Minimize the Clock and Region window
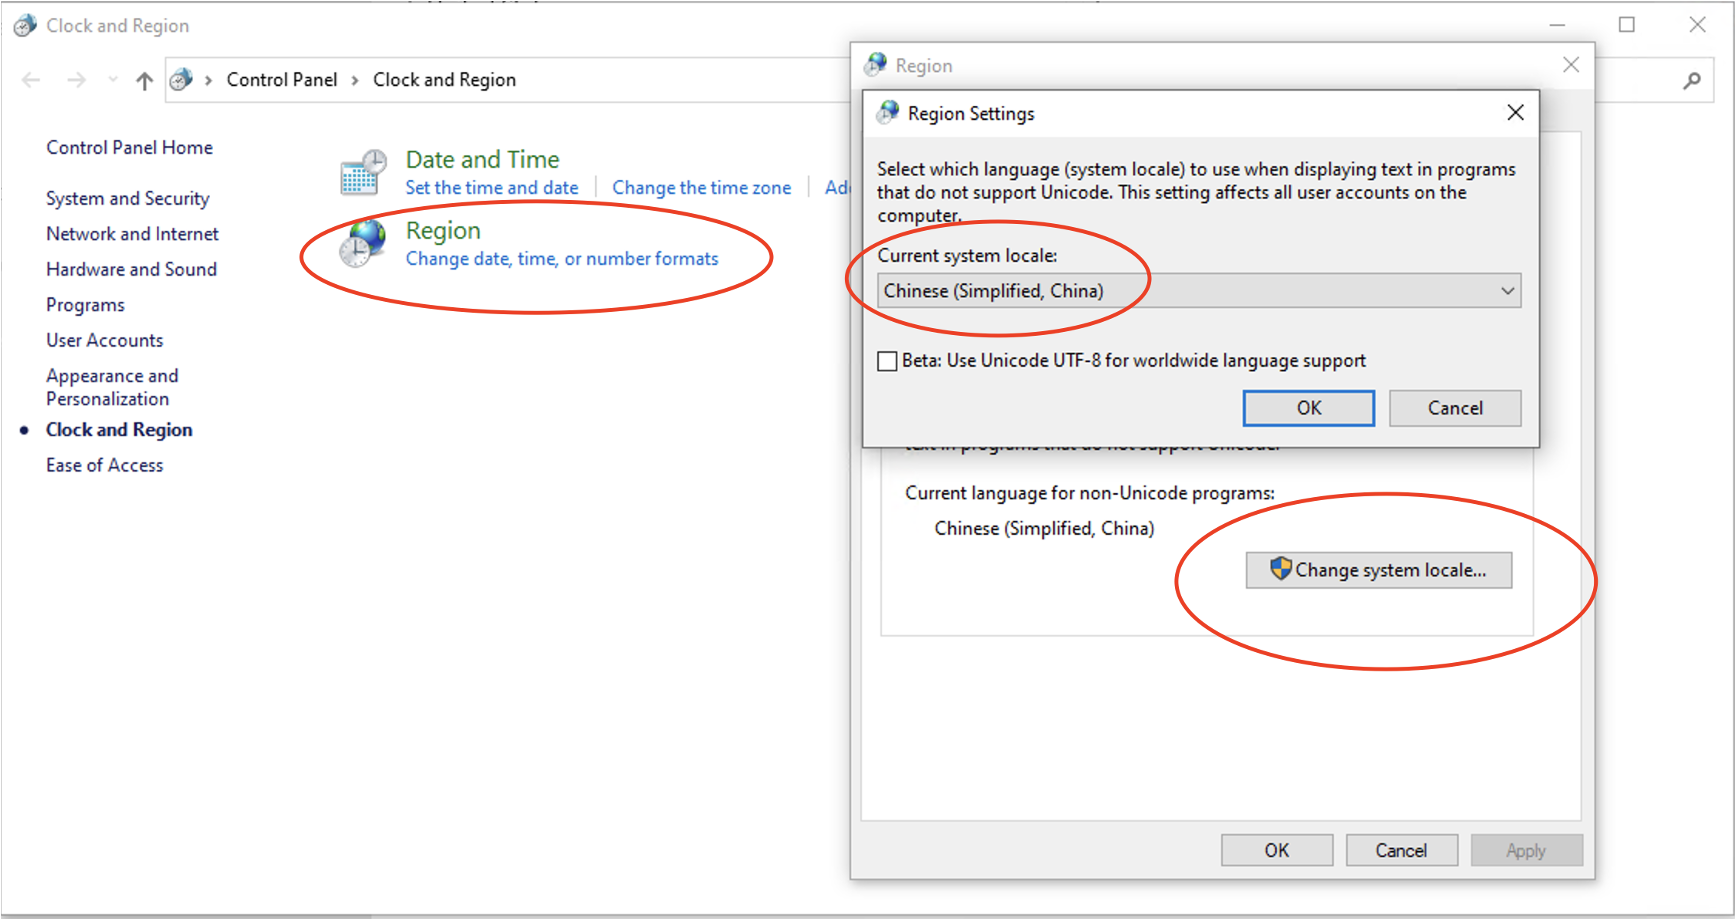Viewport: 1736px width, 920px height. point(1557,25)
